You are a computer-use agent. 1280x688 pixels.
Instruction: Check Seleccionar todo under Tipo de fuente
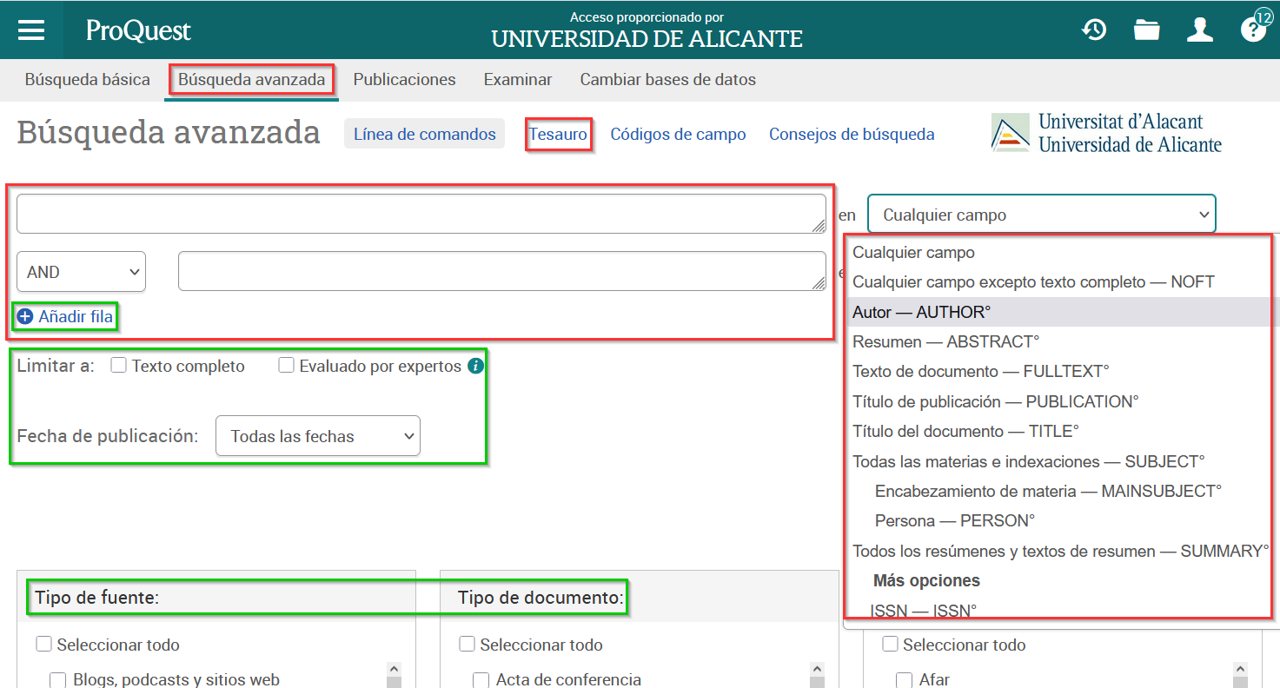pyautogui.click(x=44, y=644)
